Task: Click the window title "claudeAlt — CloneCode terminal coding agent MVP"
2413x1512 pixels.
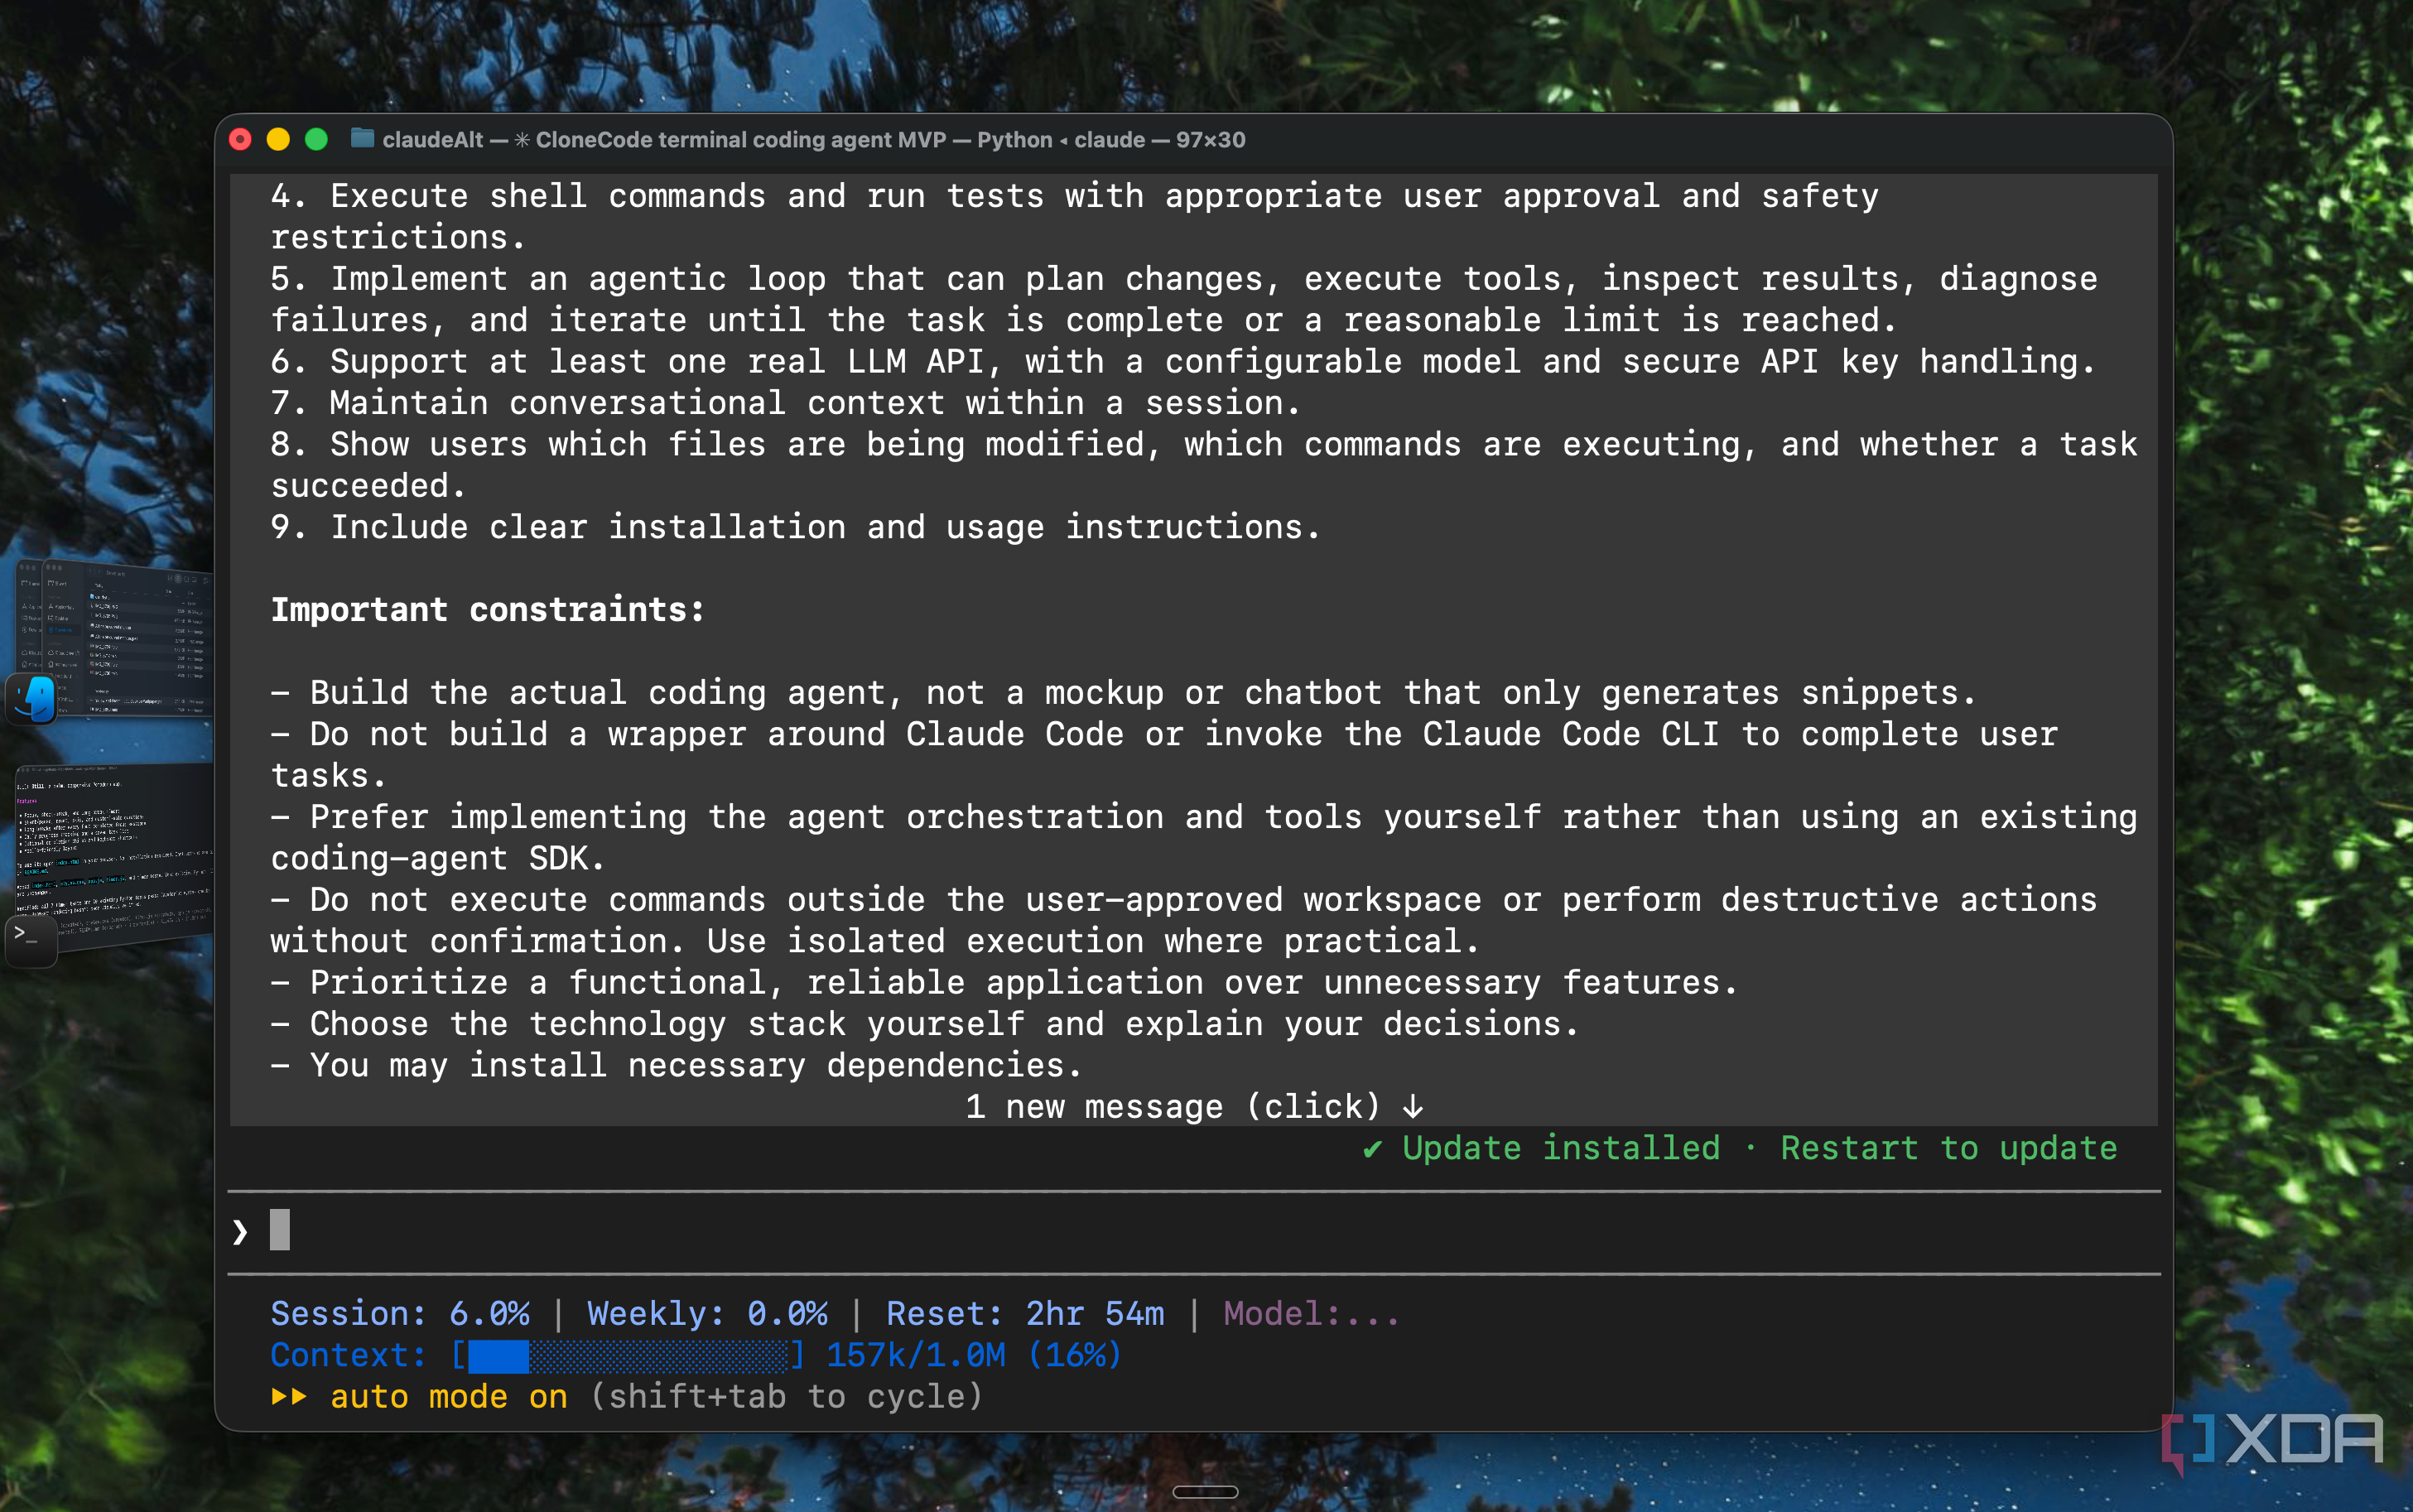Action: (664, 139)
